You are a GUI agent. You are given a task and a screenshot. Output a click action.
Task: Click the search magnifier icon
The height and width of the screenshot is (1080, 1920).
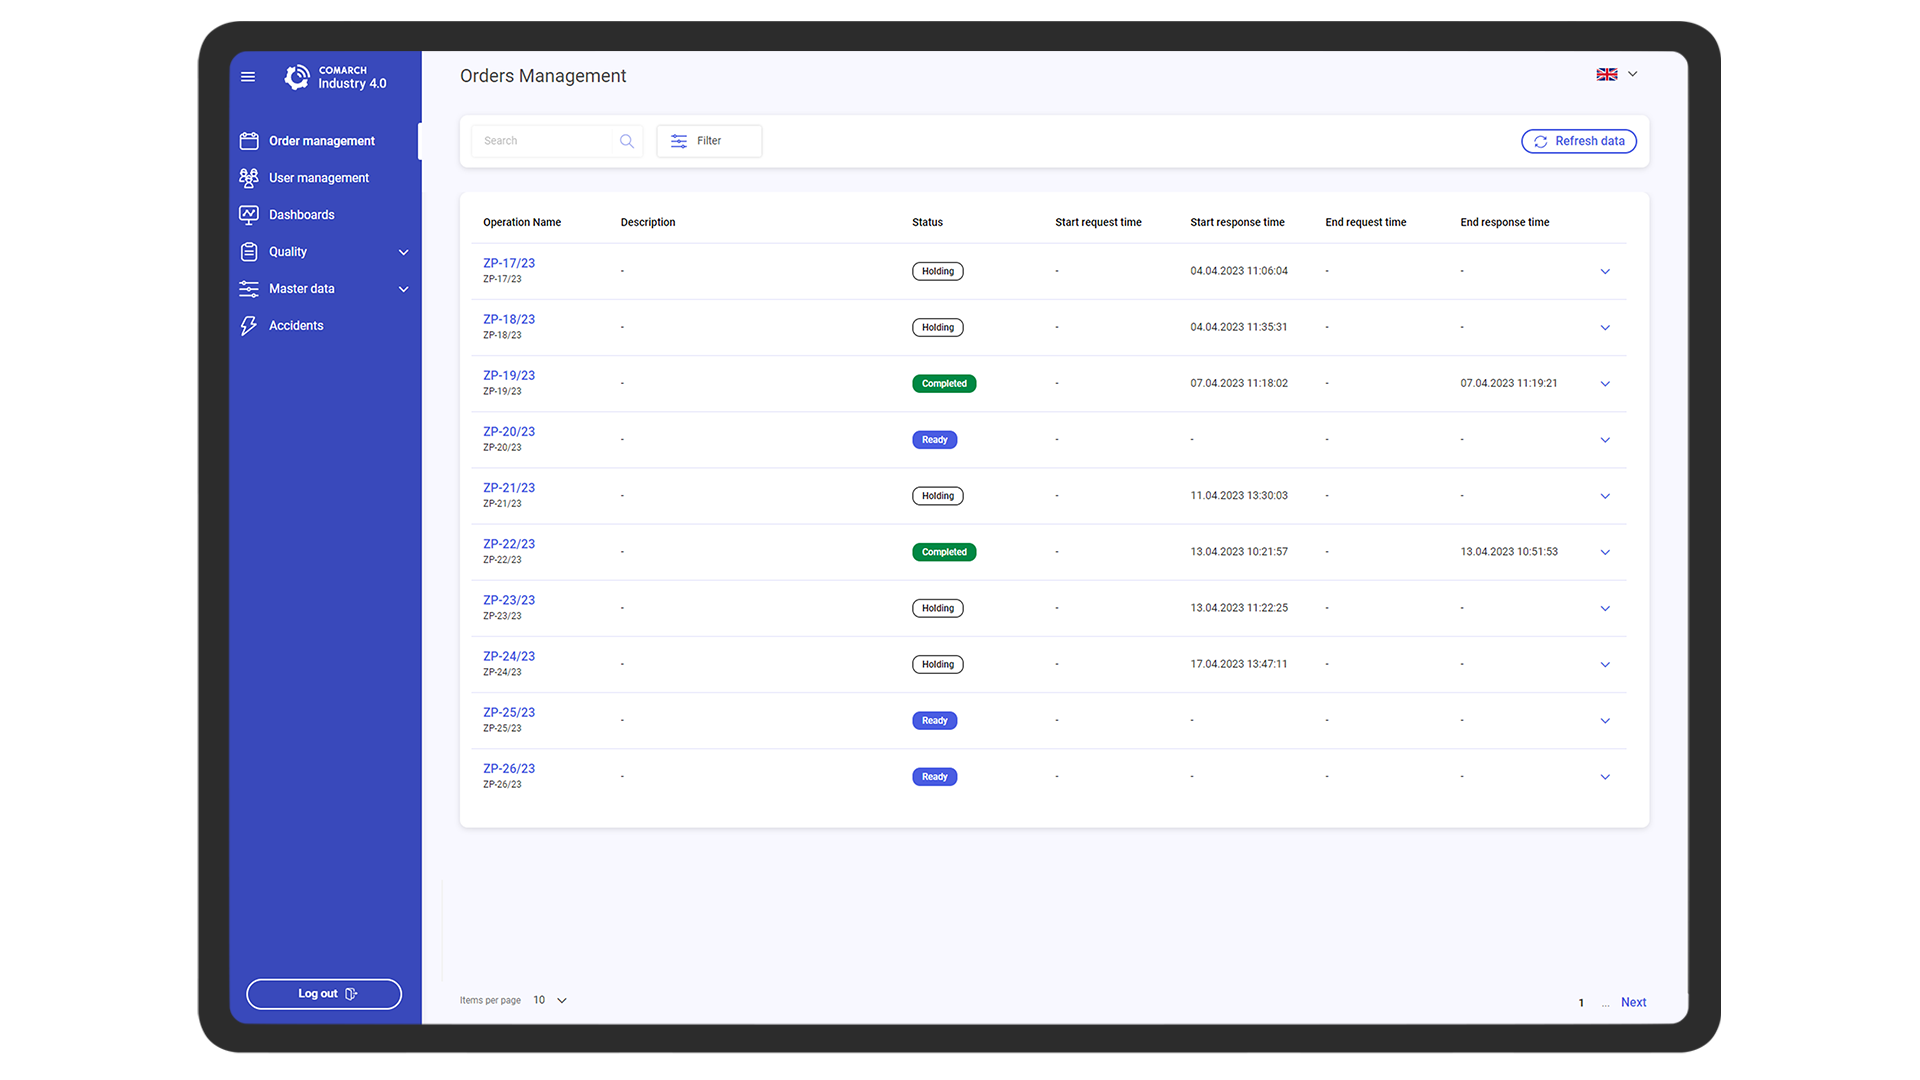coord(627,141)
